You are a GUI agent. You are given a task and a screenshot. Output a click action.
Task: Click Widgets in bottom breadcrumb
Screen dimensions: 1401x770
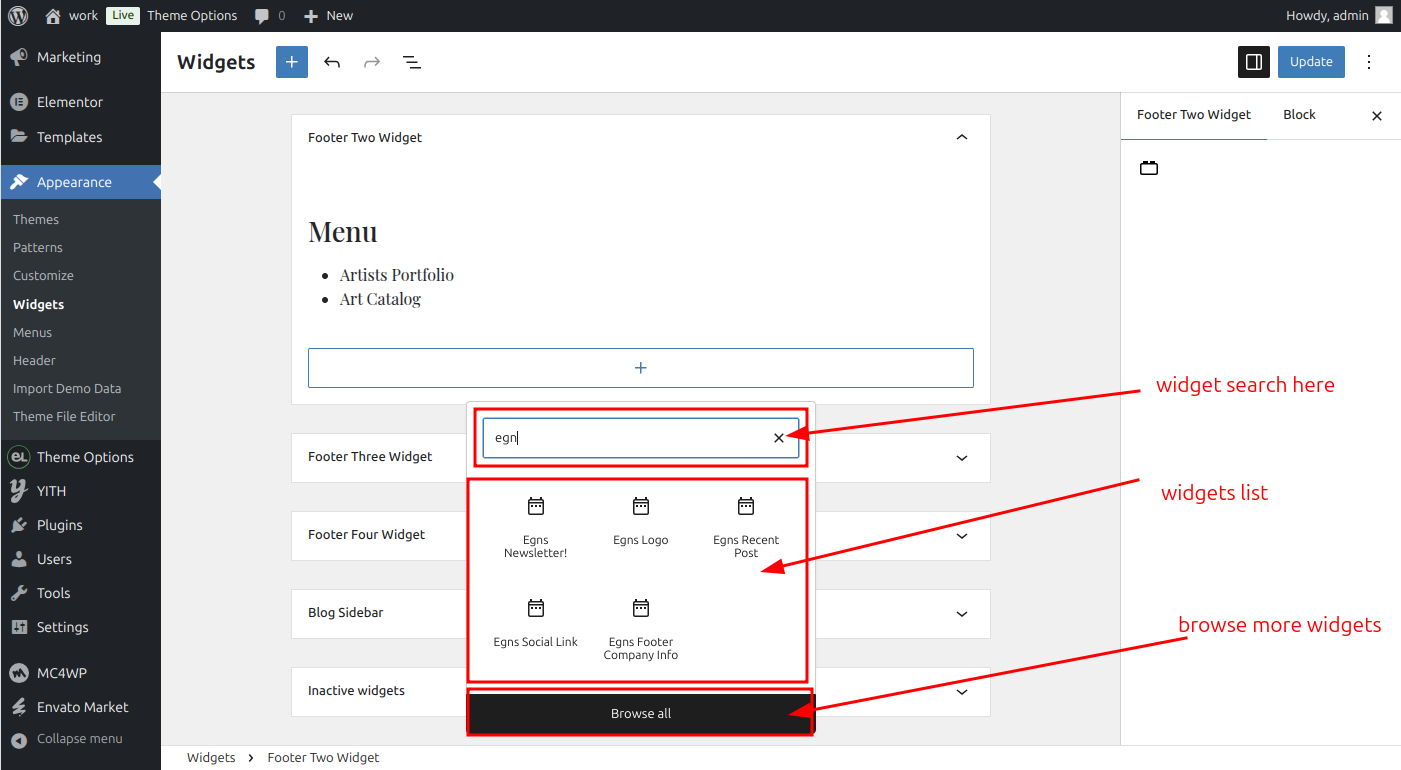211,758
